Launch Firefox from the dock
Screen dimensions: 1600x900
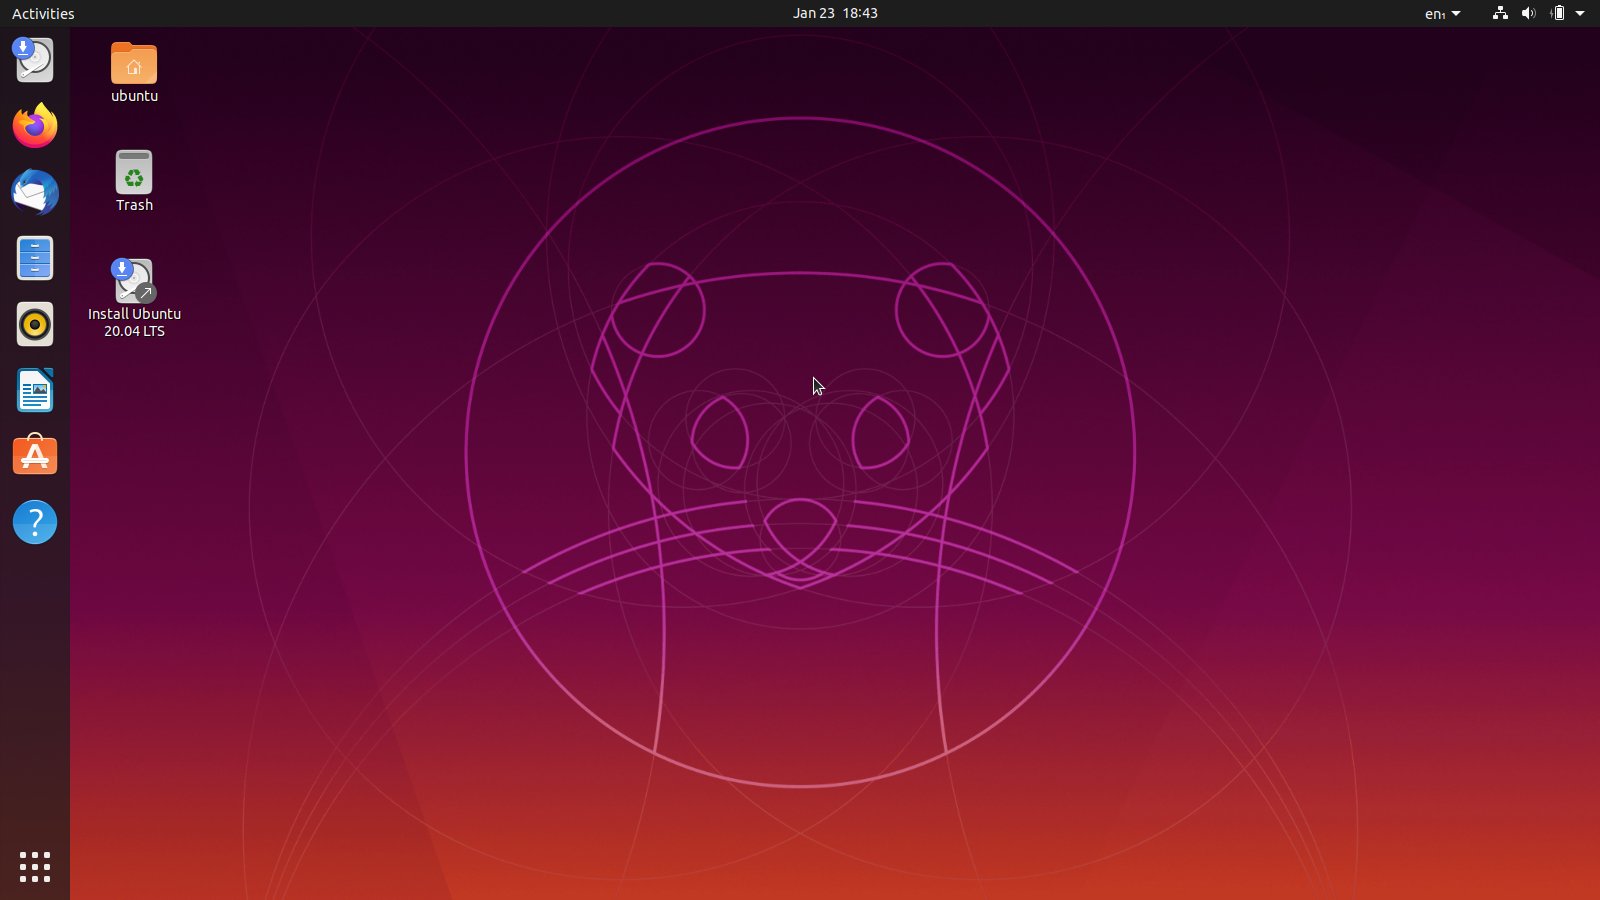pos(35,126)
